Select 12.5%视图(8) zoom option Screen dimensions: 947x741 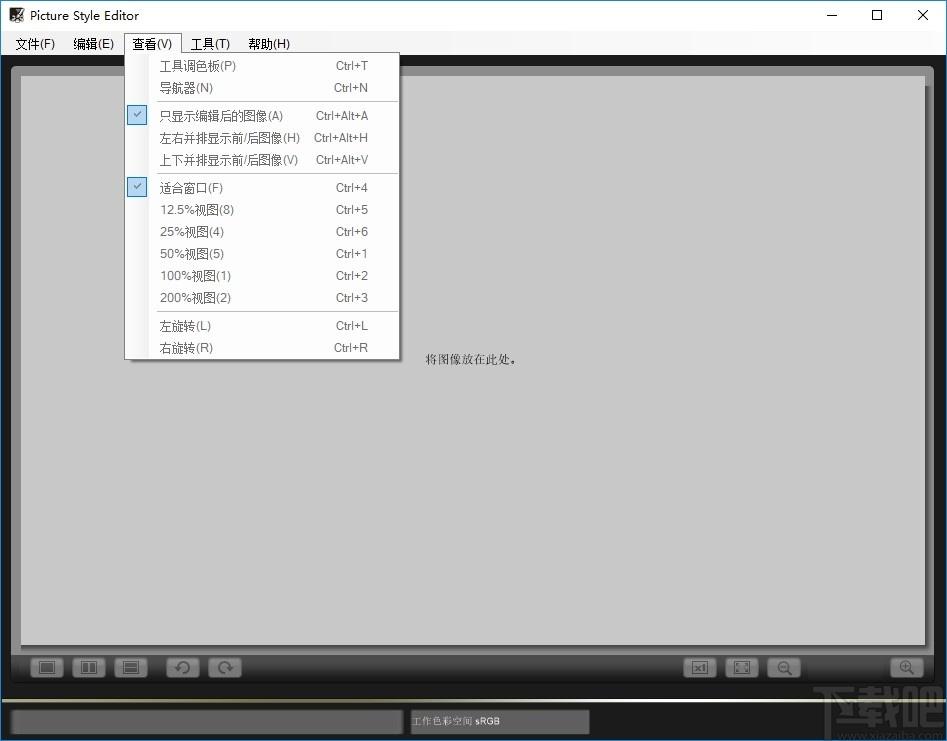pos(262,210)
